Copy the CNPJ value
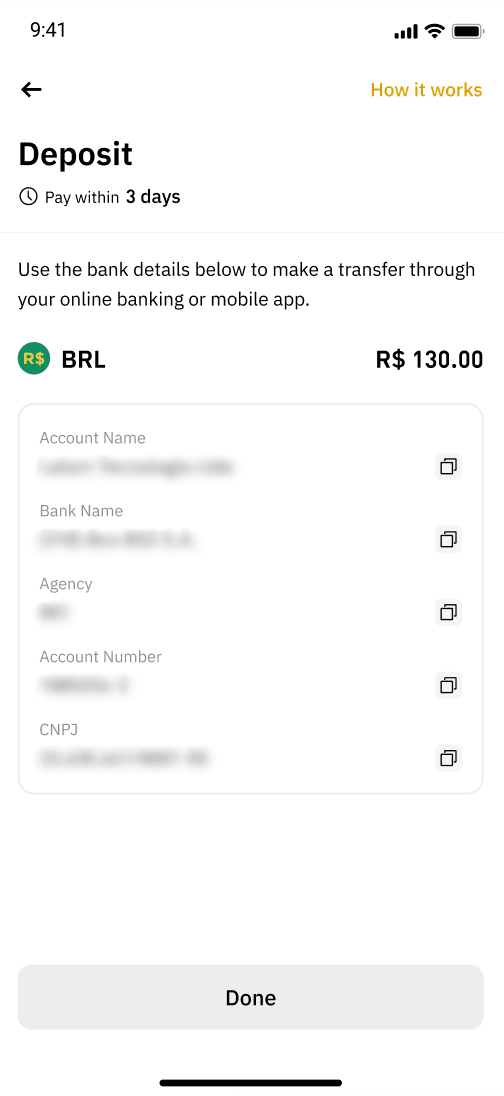 448,758
